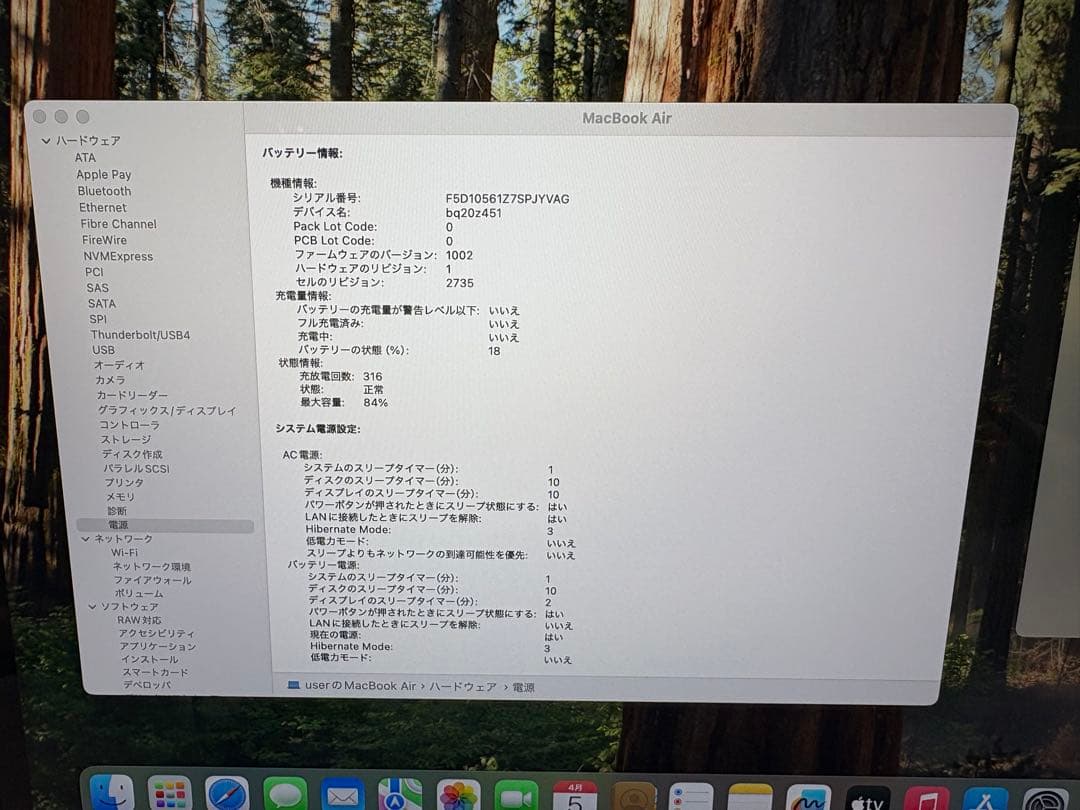This screenshot has width=1080, height=810.
Task: Select ファイアウォール in the sidebar
Action: pyautogui.click(x=153, y=581)
